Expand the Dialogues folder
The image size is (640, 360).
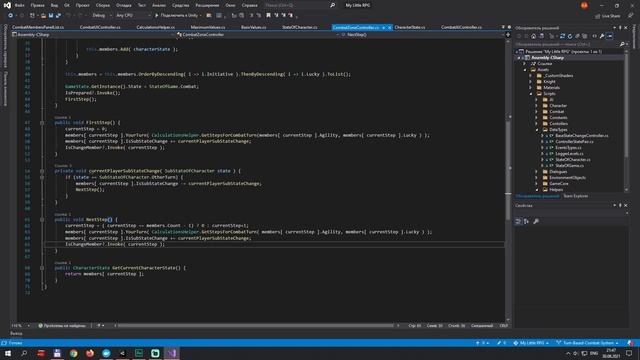tap(537, 172)
